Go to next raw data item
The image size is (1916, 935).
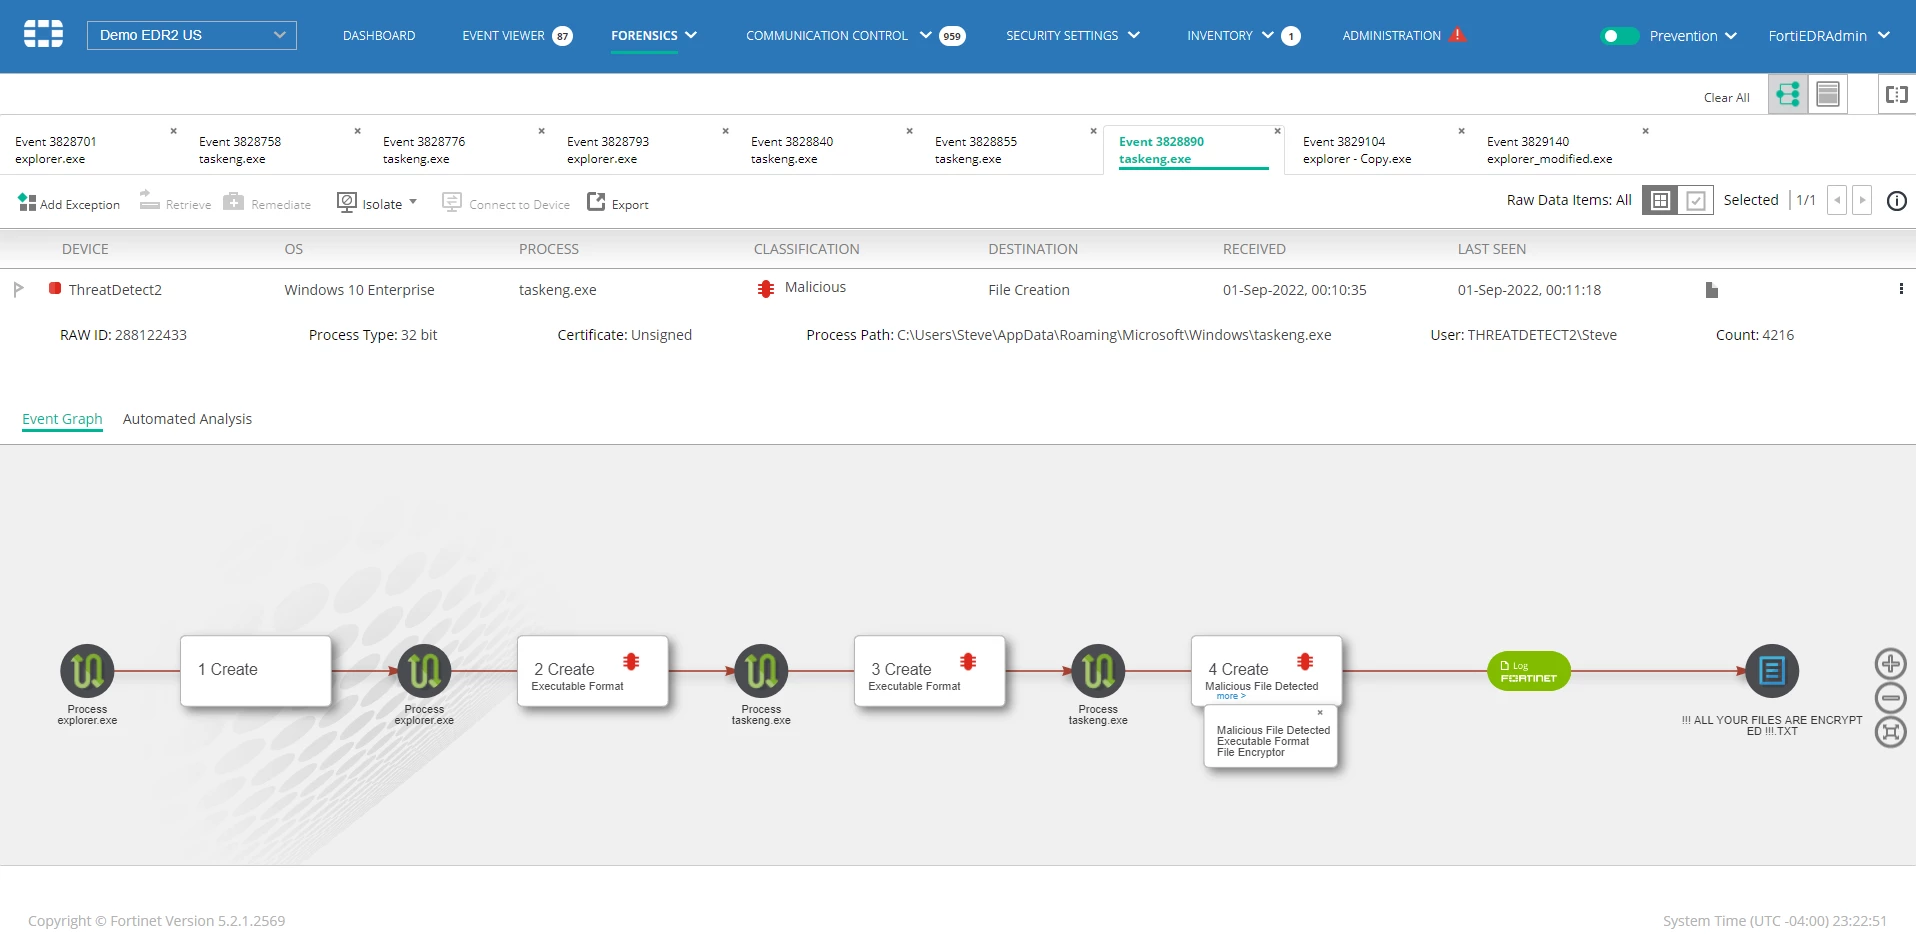click(x=1862, y=200)
